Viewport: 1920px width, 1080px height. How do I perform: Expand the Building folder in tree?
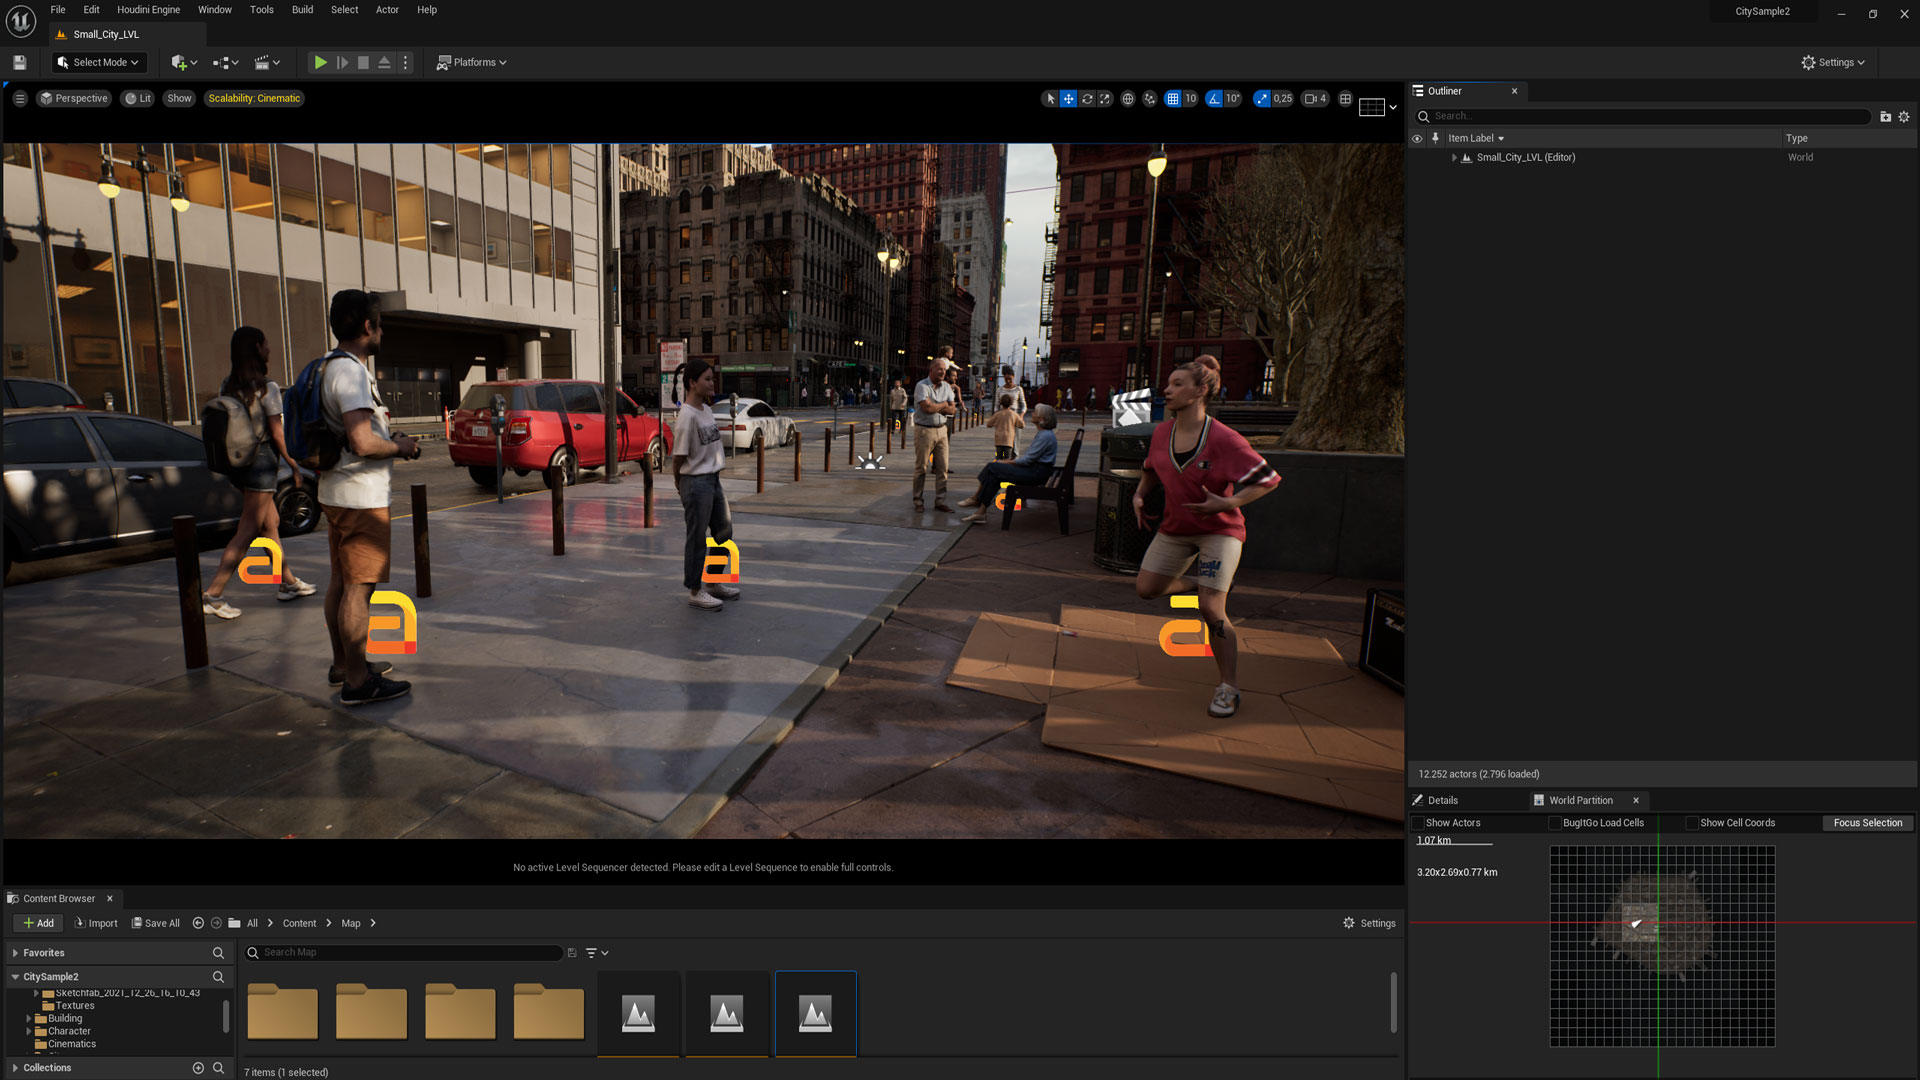(x=29, y=1019)
